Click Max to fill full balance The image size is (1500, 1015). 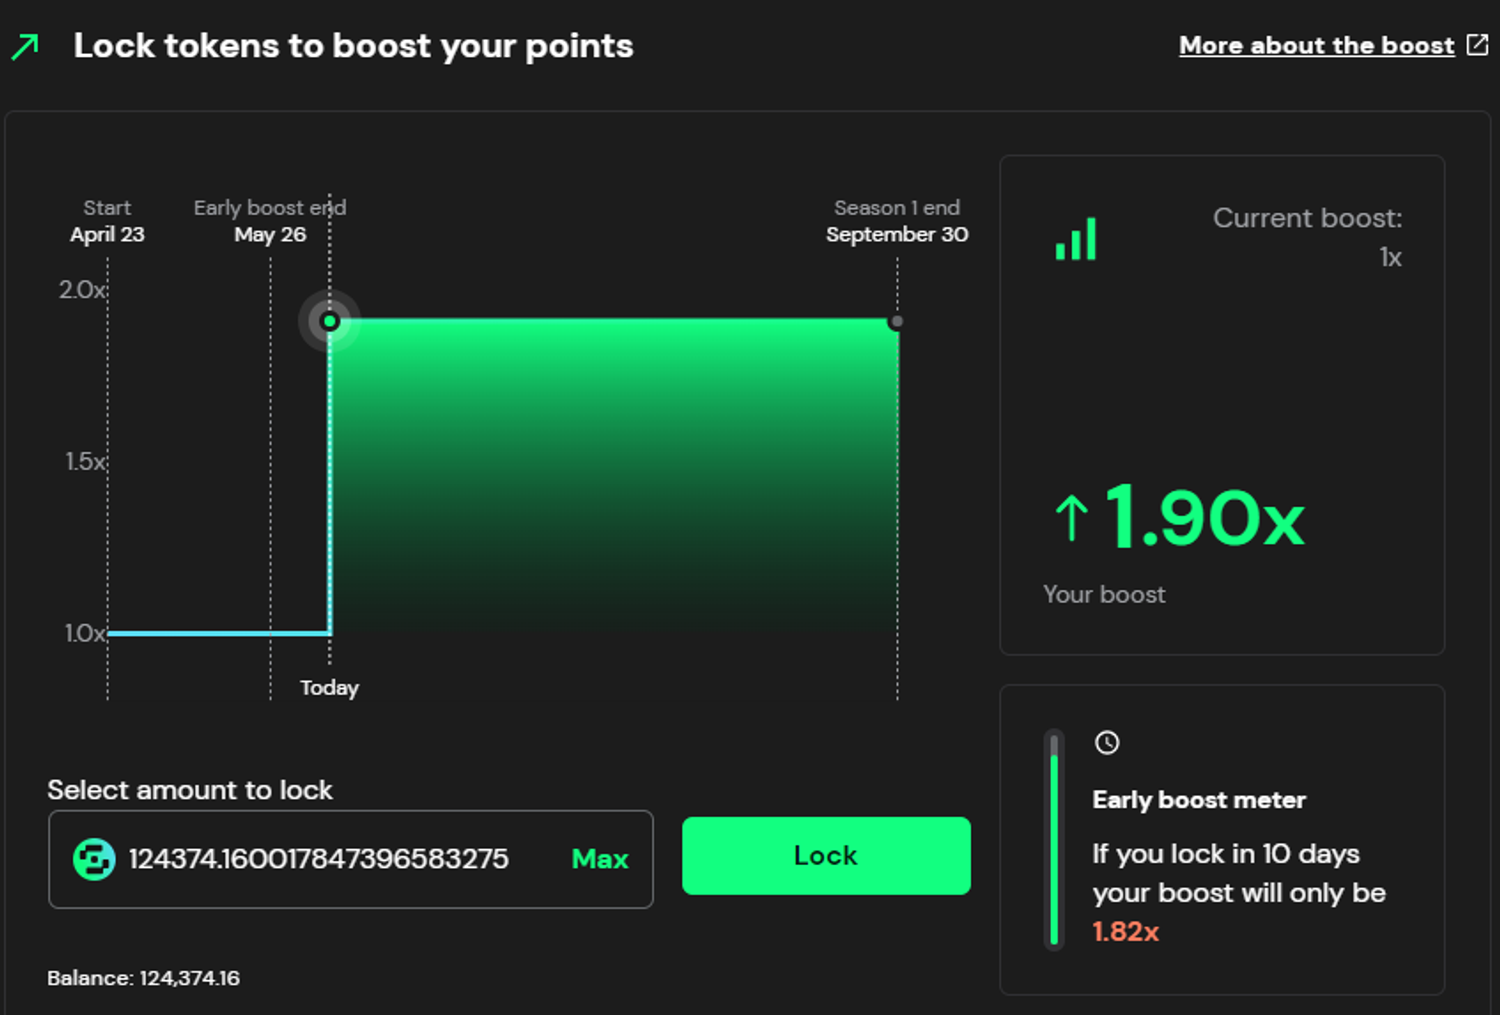point(599,859)
